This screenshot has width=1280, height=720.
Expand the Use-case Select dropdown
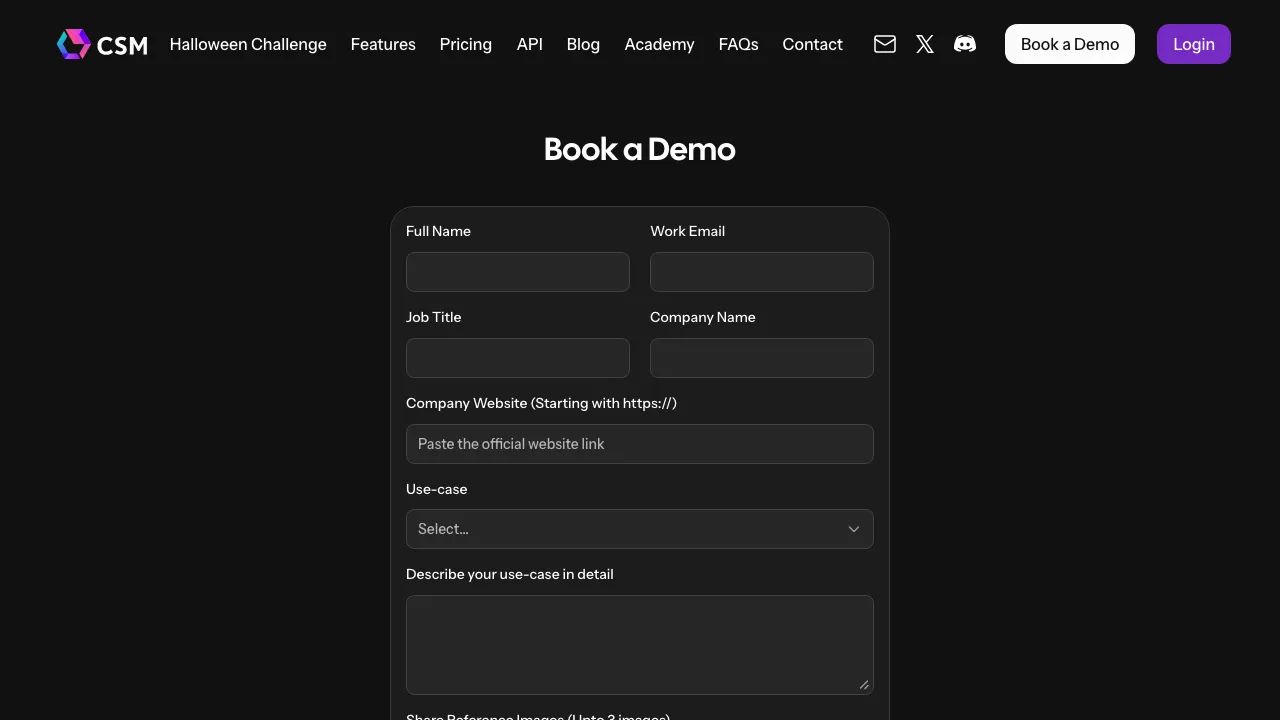pyautogui.click(x=639, y=529)
